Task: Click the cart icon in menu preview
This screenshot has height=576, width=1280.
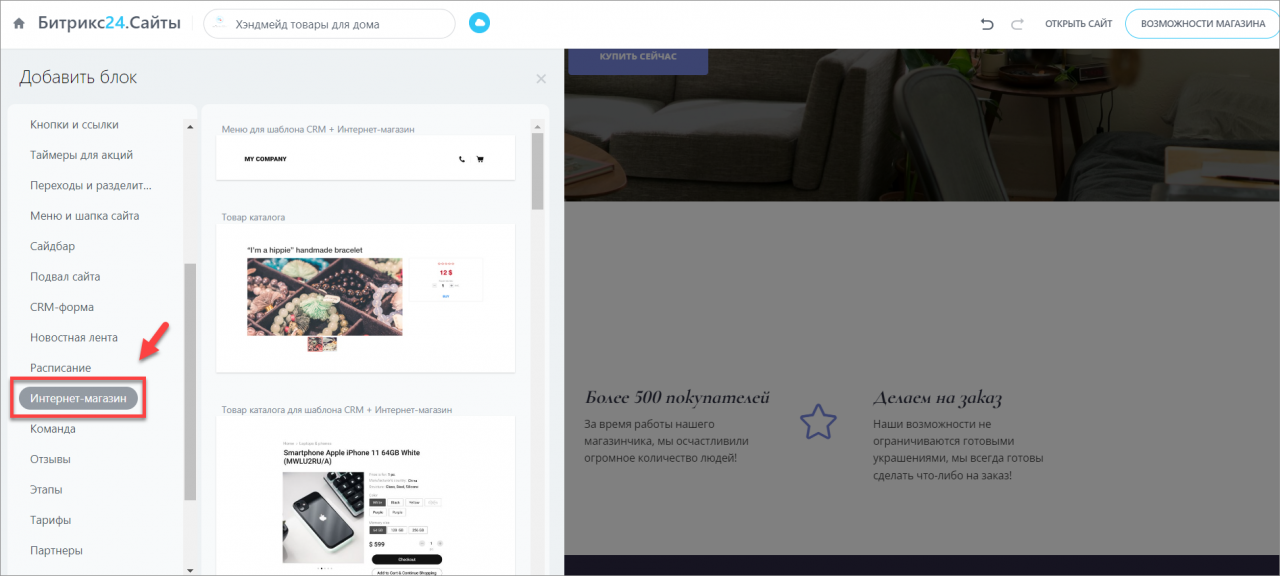Action: pyautogui.click(x=480, y=159)
